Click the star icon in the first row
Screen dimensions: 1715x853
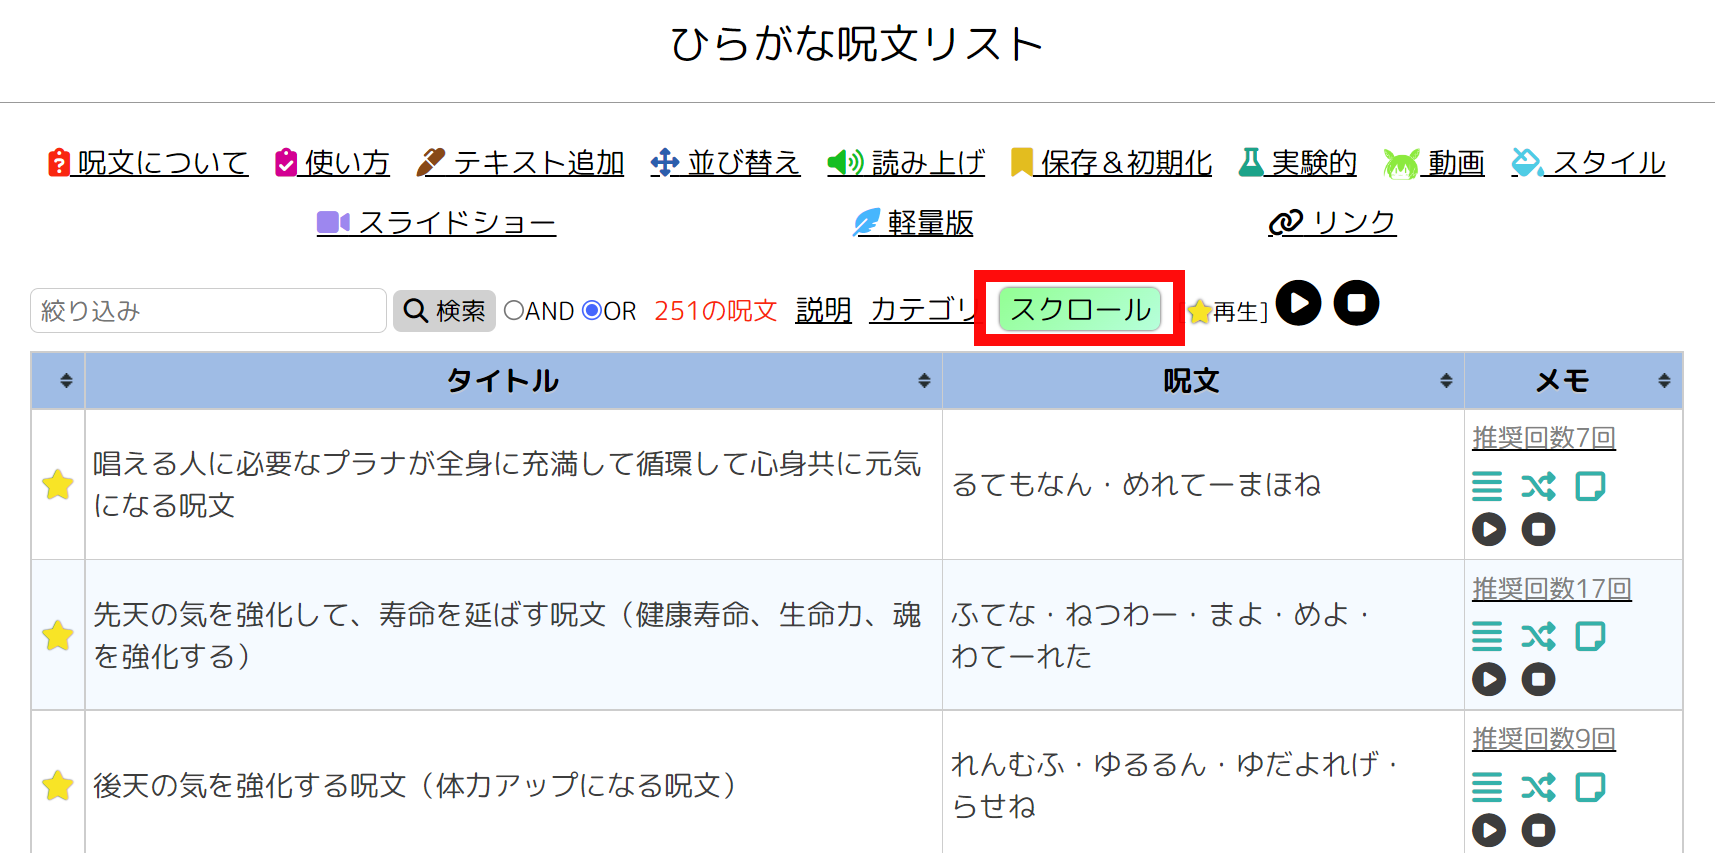tap(58, 485)
